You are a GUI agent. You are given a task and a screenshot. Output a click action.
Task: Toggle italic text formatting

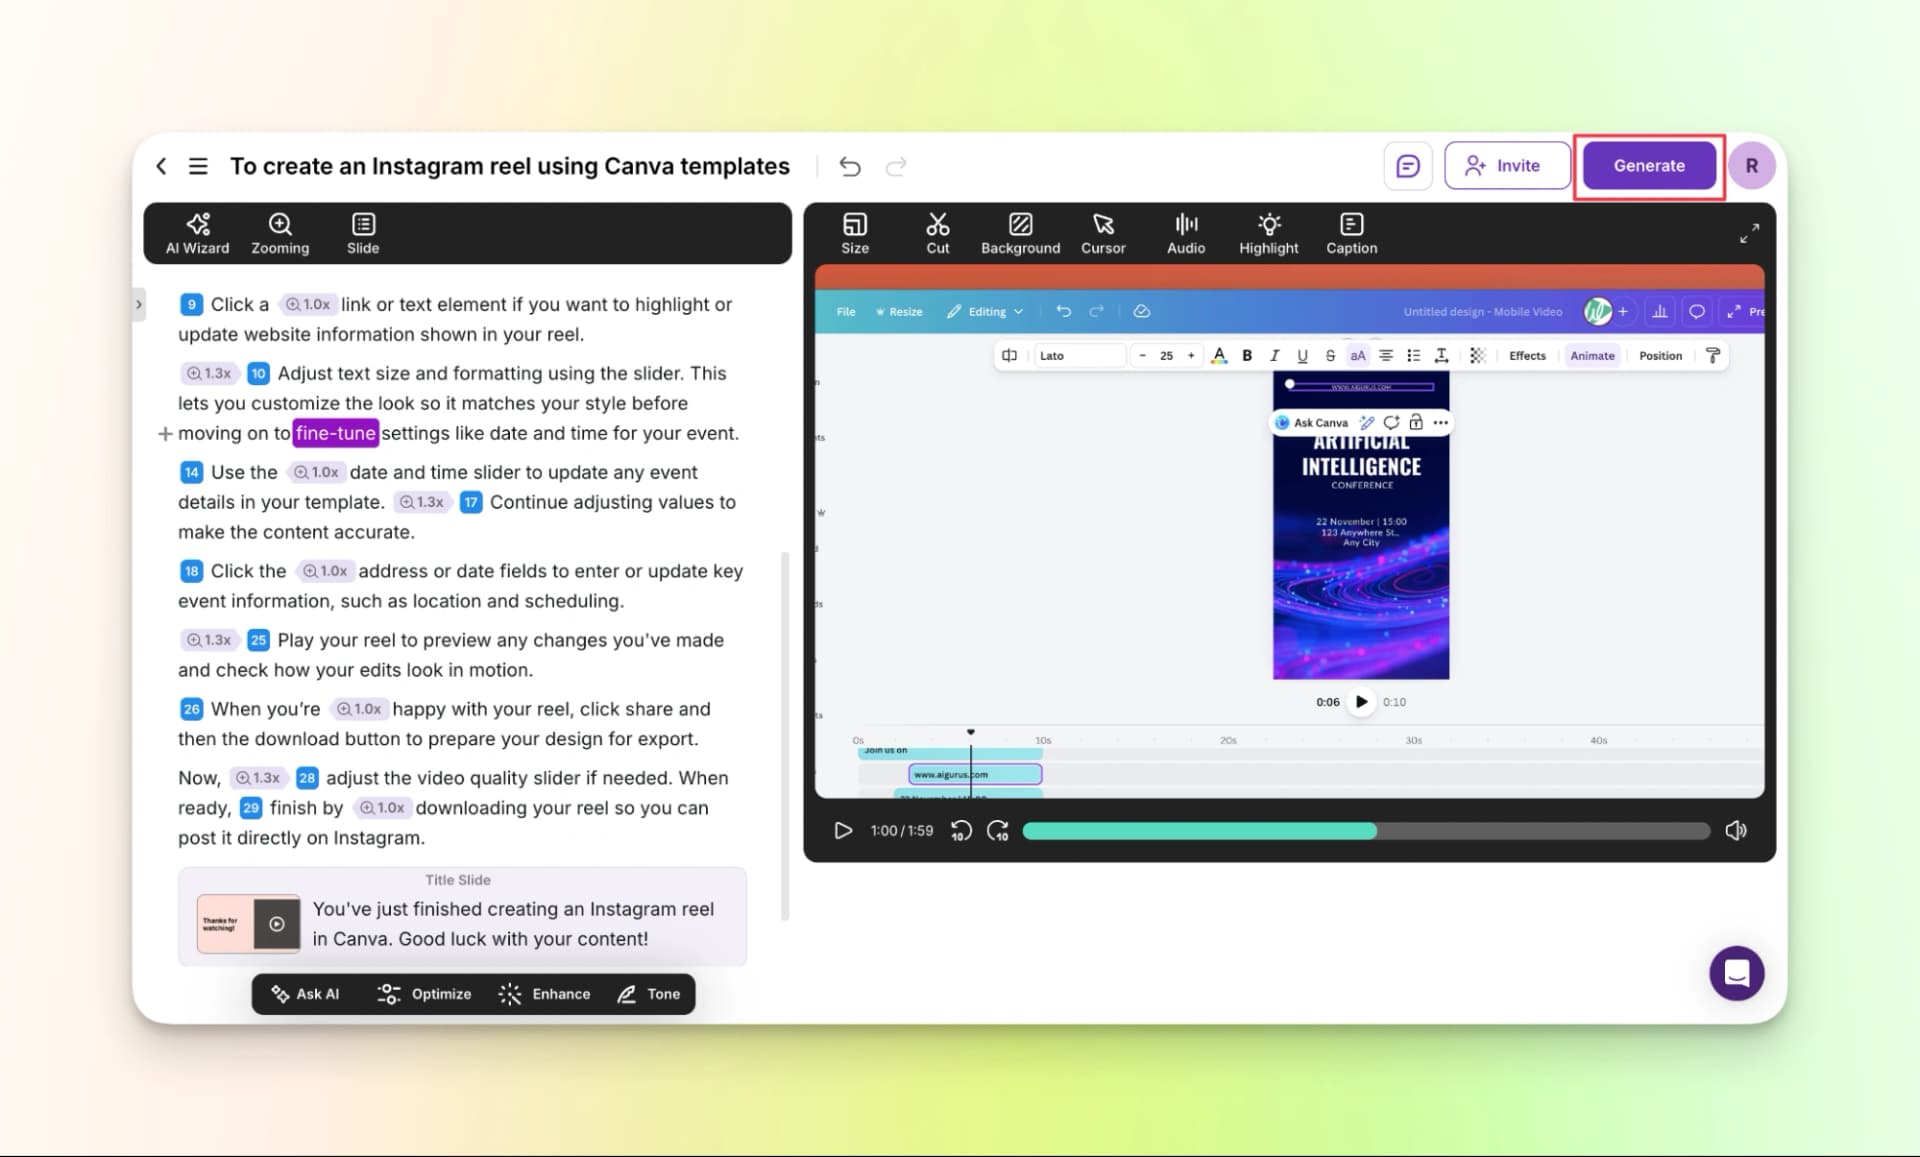1275,355
